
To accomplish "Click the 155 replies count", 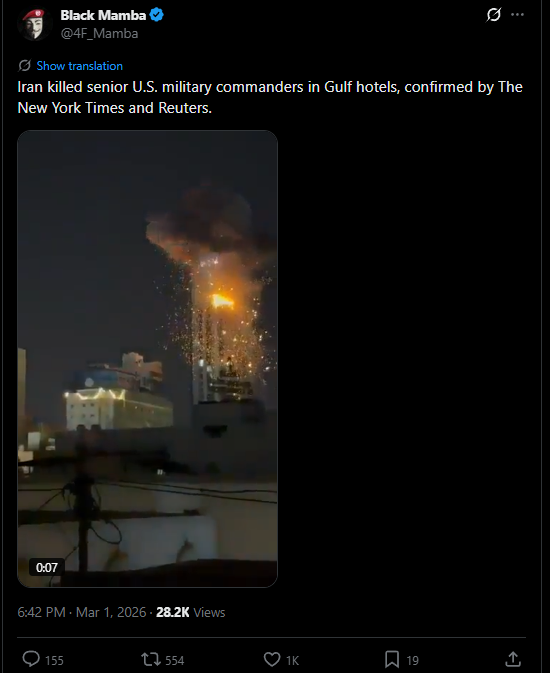I will coord(54,660).
